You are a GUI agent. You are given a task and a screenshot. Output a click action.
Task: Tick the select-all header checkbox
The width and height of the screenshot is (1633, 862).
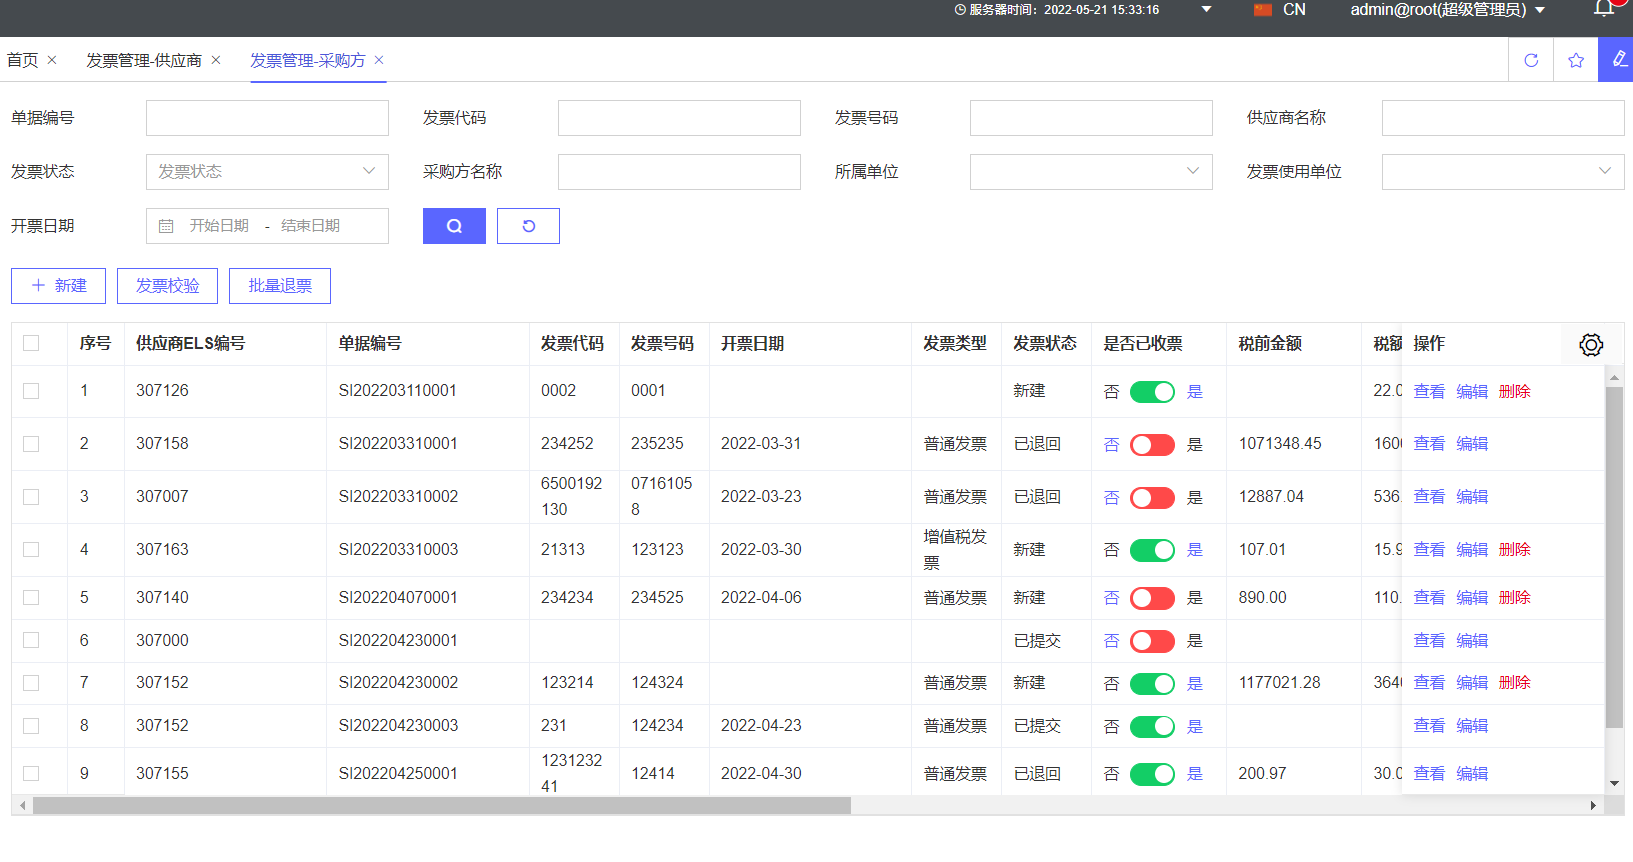coord(31,343)
